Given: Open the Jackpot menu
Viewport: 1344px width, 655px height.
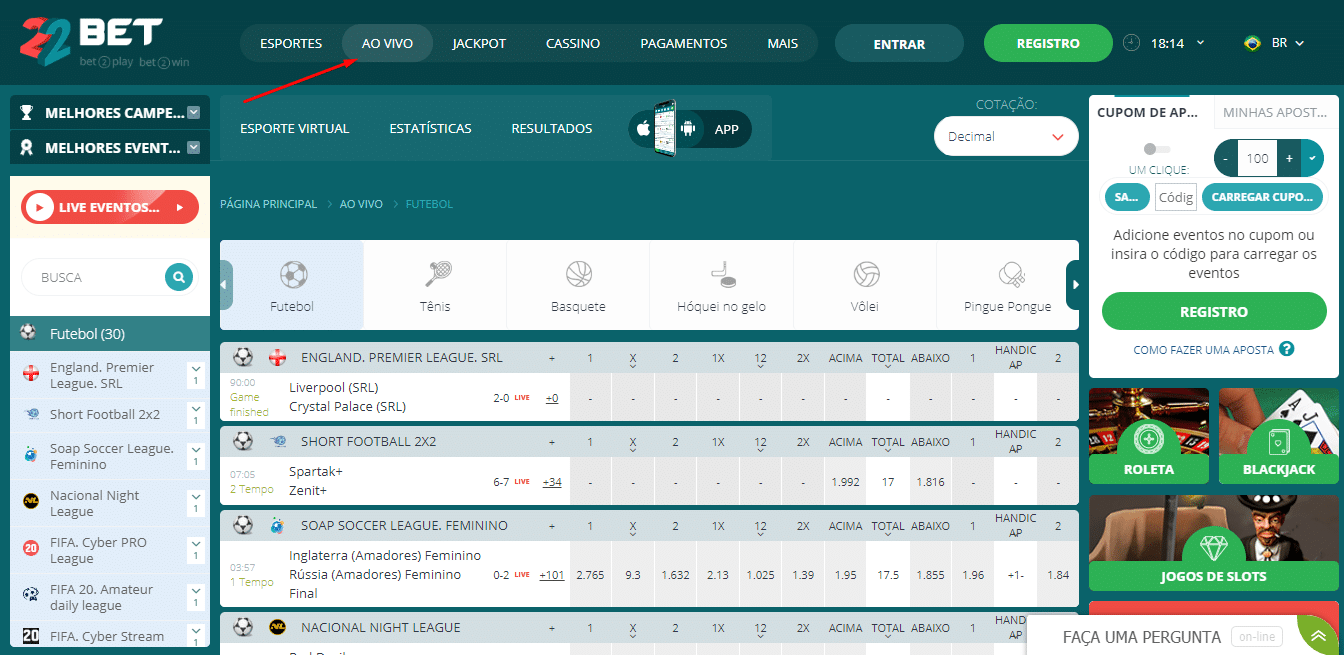Looking at the screenshot, I should 479,44.
